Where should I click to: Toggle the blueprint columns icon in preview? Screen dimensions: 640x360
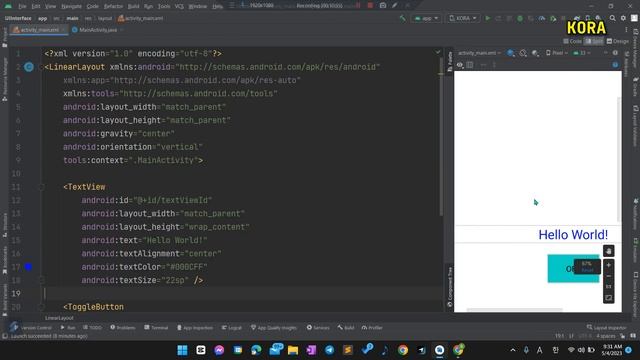470,65
